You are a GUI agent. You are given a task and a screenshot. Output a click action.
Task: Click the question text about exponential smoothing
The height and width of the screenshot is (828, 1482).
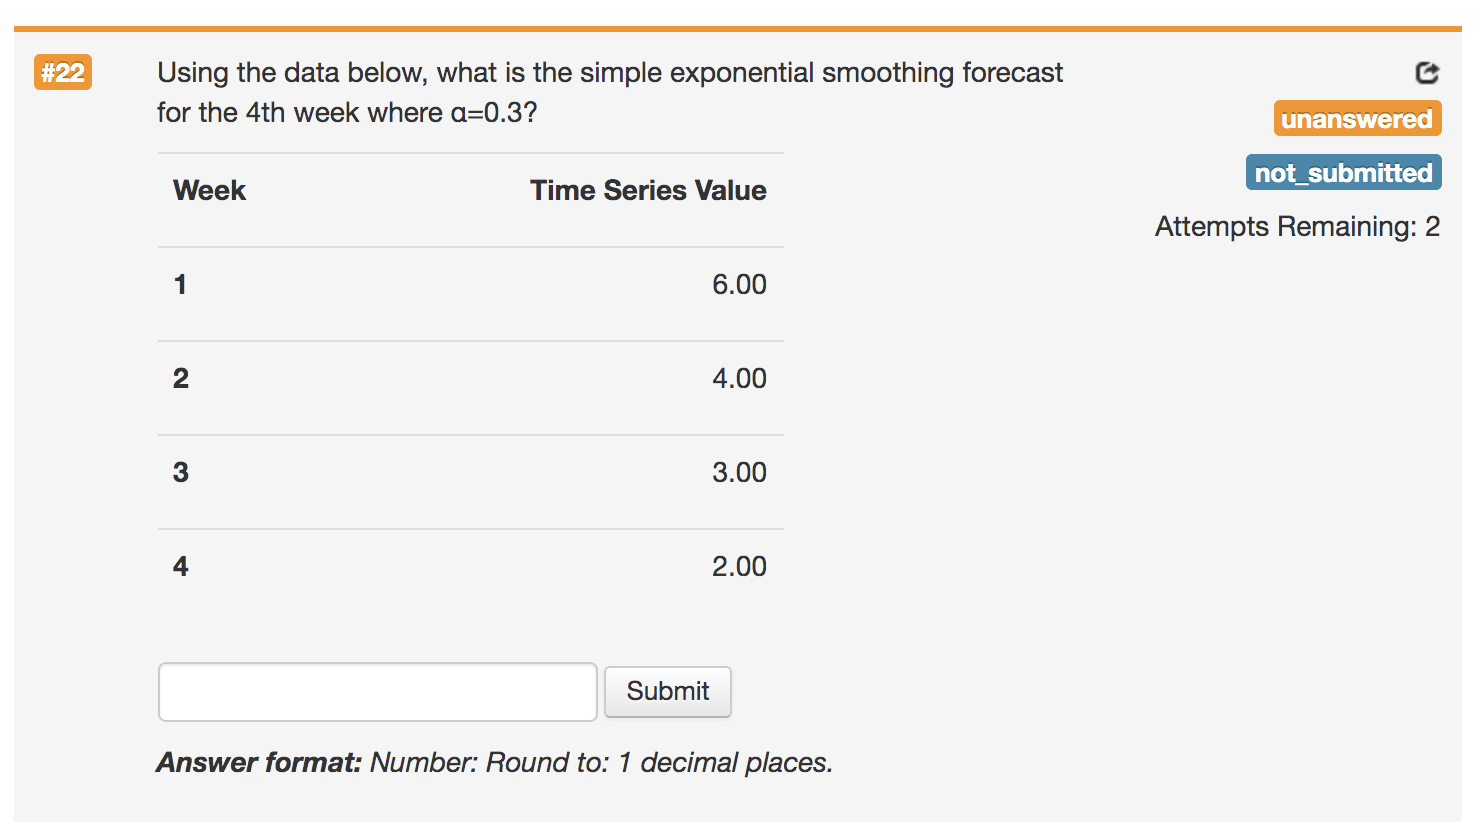[x=608, y=92]
